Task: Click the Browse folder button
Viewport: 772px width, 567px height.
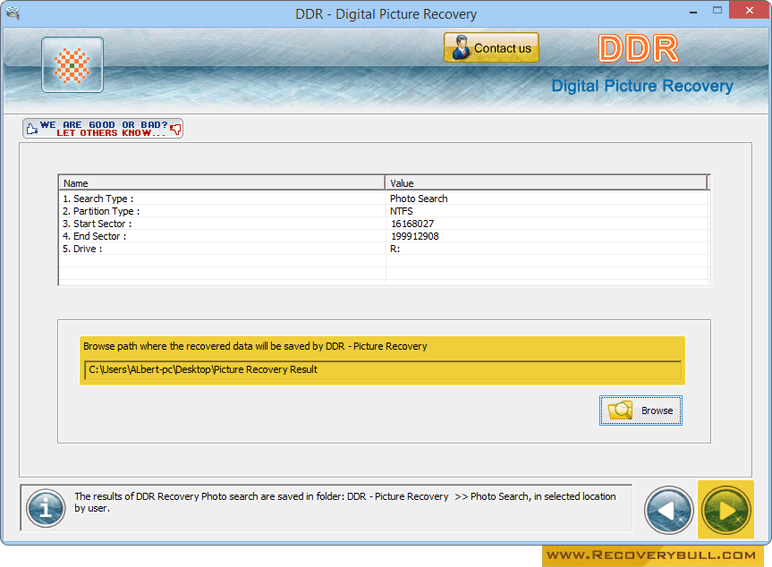Action: click(x=641, y=410)
